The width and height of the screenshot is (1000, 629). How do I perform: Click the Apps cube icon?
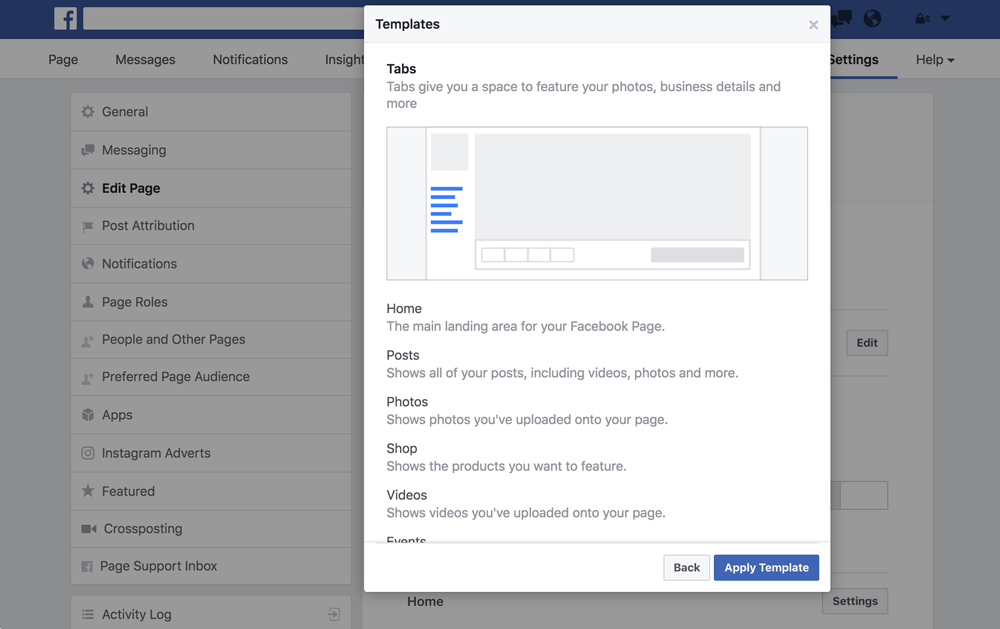pos(88,415)
